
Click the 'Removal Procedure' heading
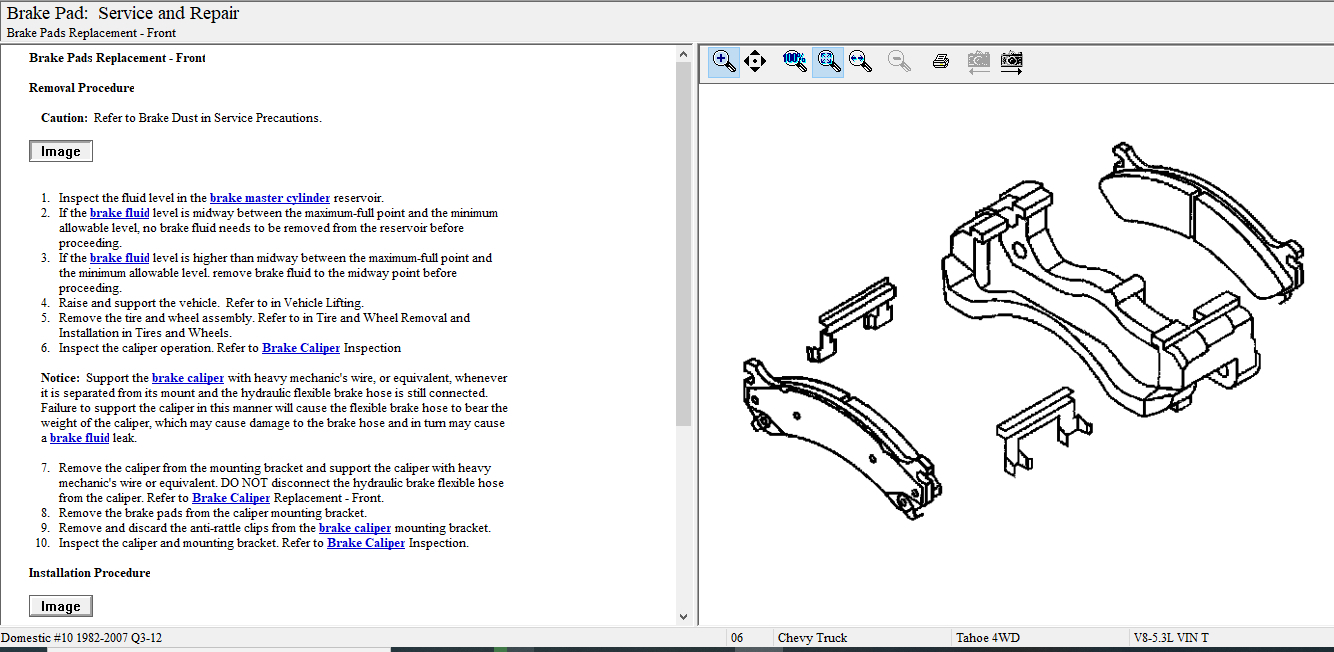[x=82, y=88]
